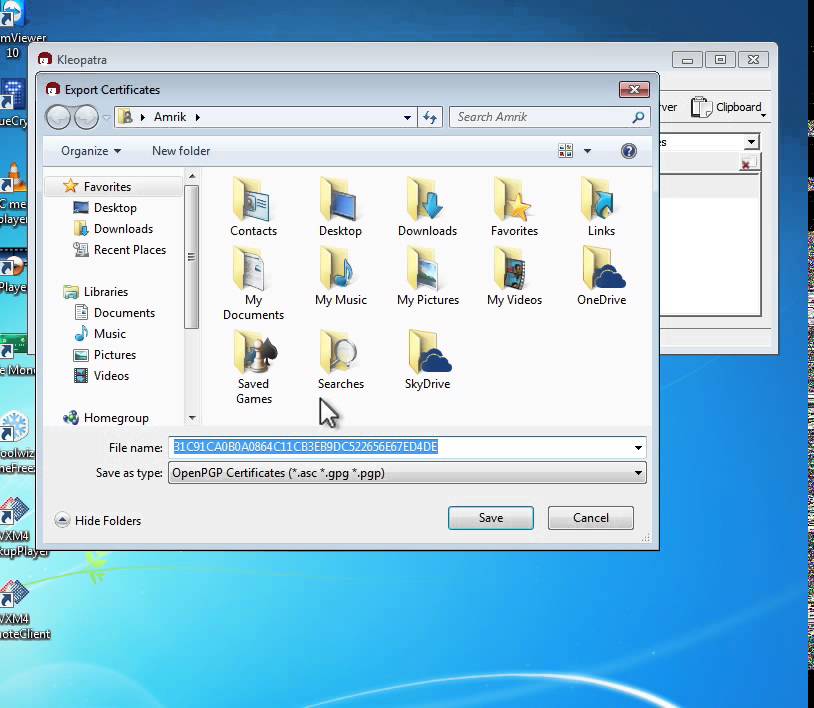
Task: Click the Save button
Action: [491, 518]
